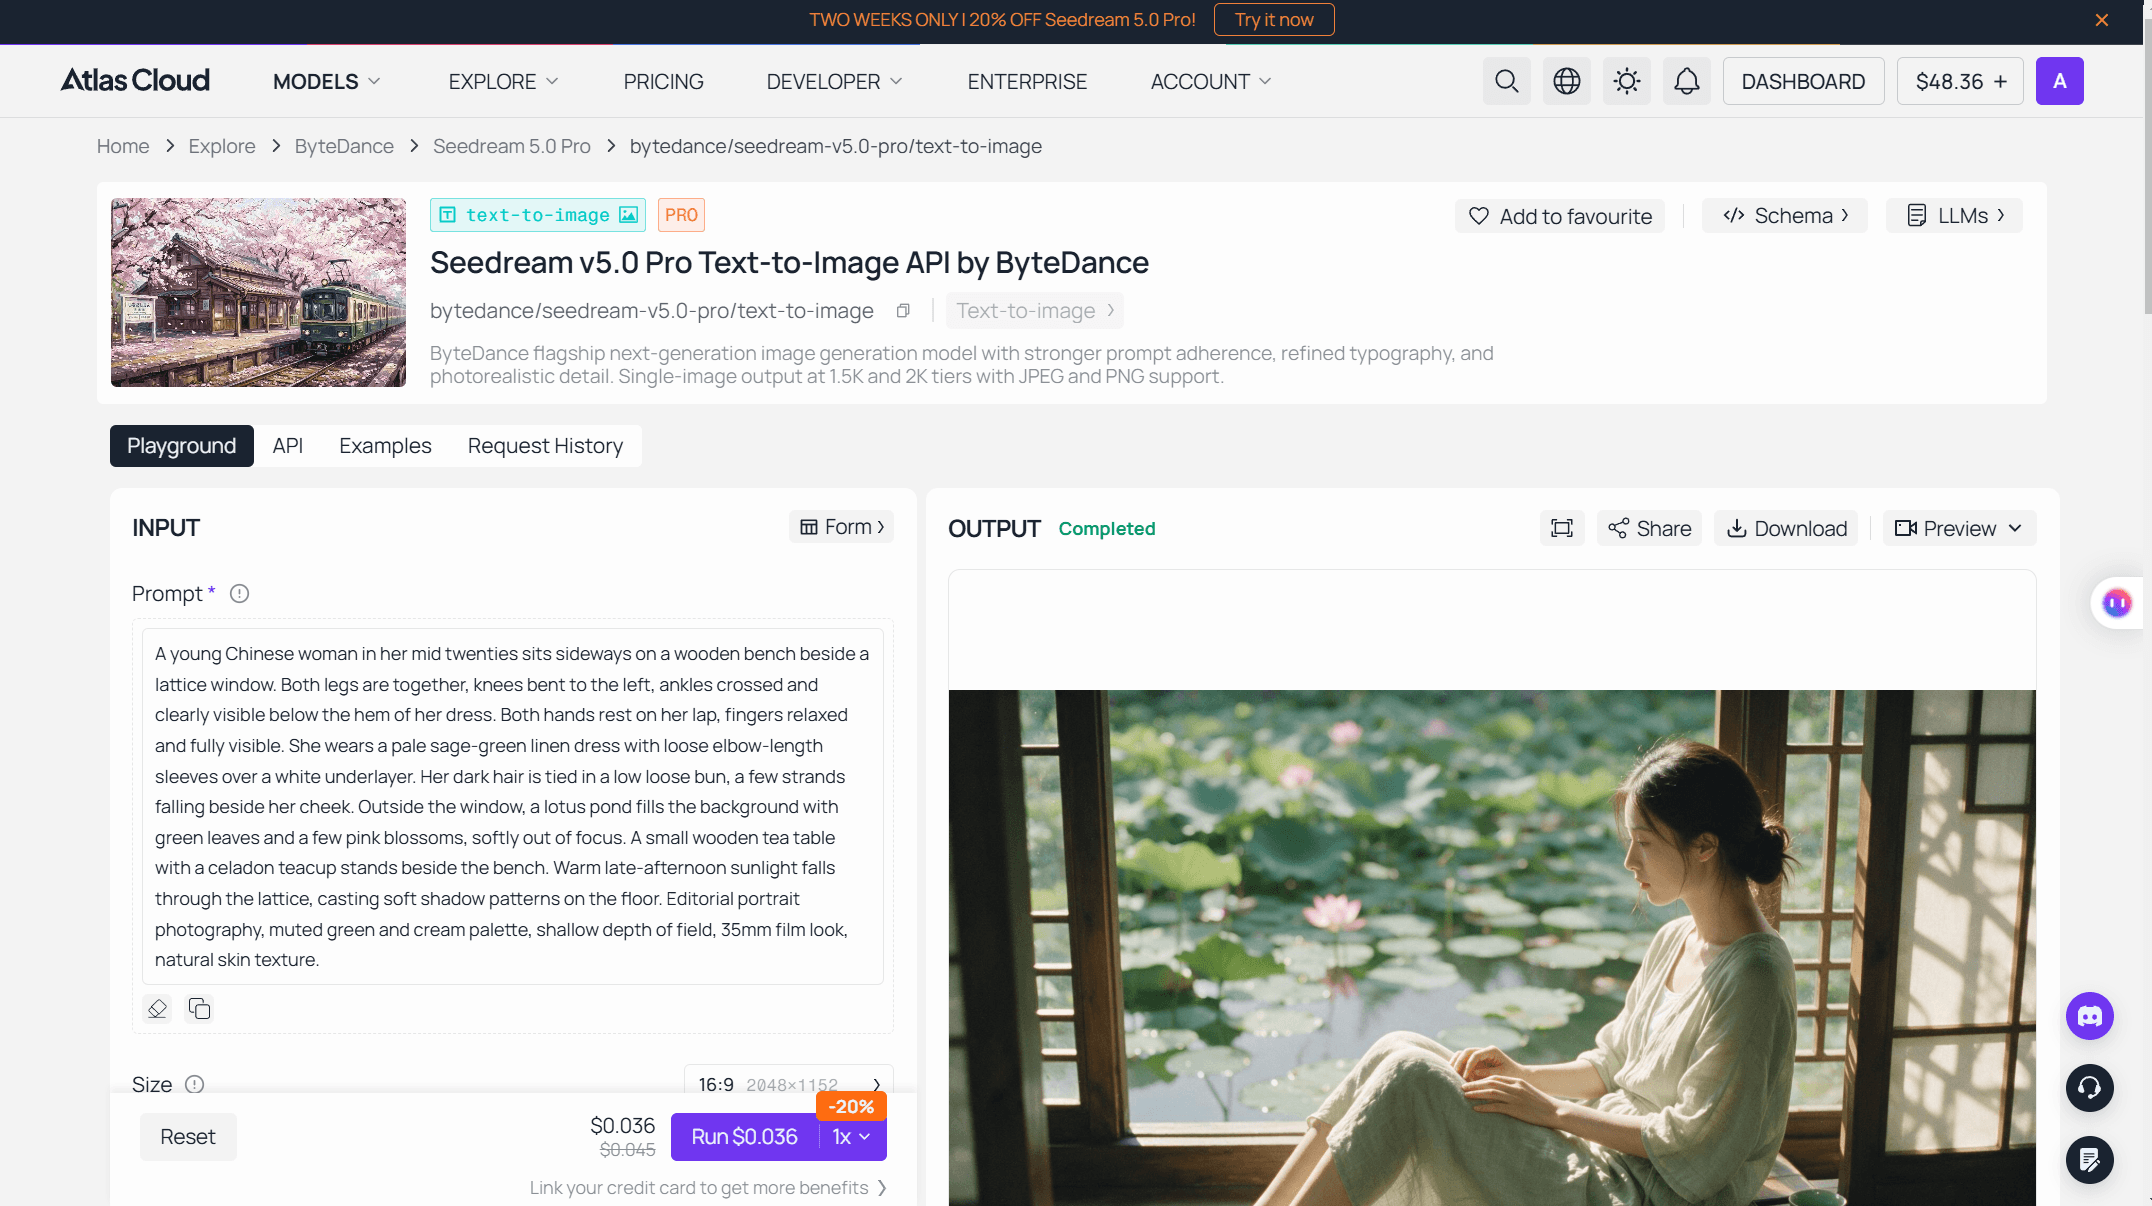Clear prompt with eraser icon
The height and width of the screenshot is (1206, 2152).
(x=157, y=1008)
